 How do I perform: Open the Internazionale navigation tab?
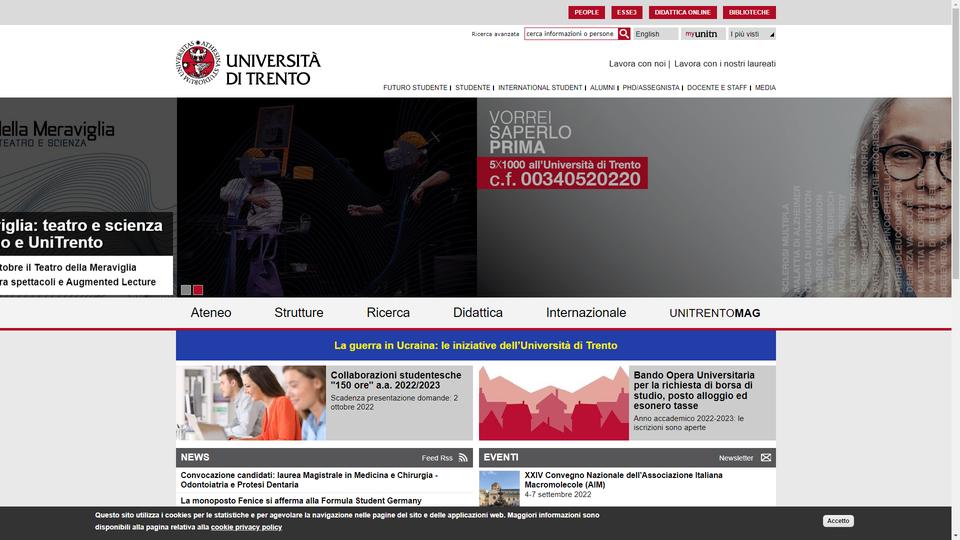point(586,313)
